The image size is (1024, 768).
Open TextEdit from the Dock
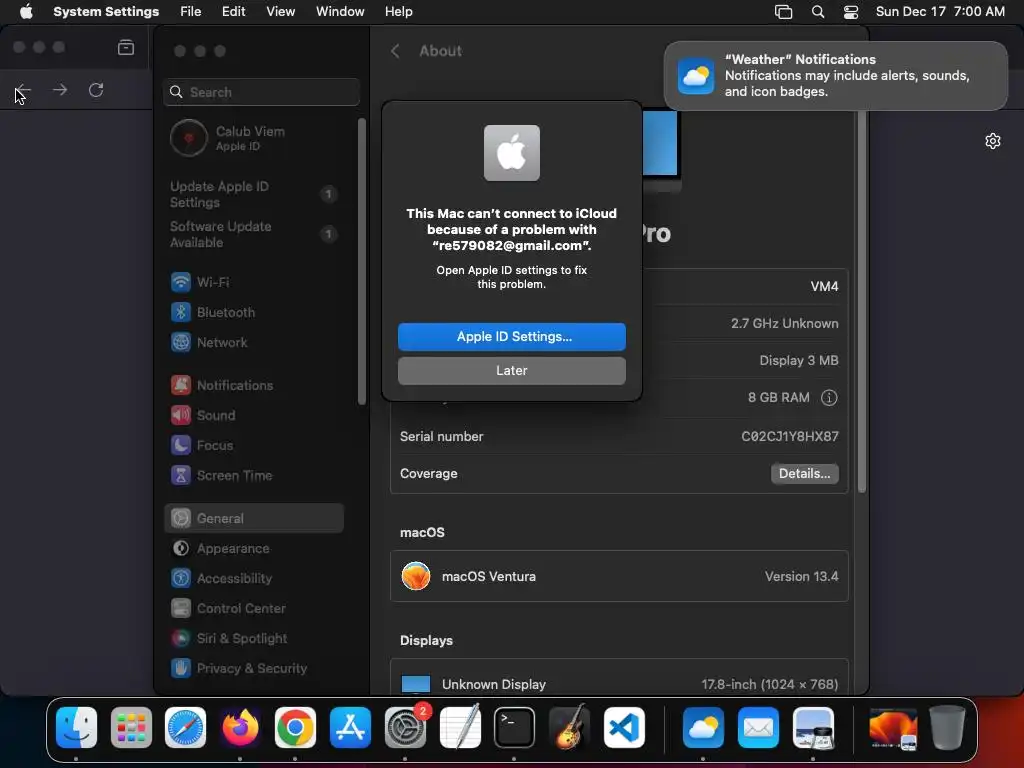460,727
